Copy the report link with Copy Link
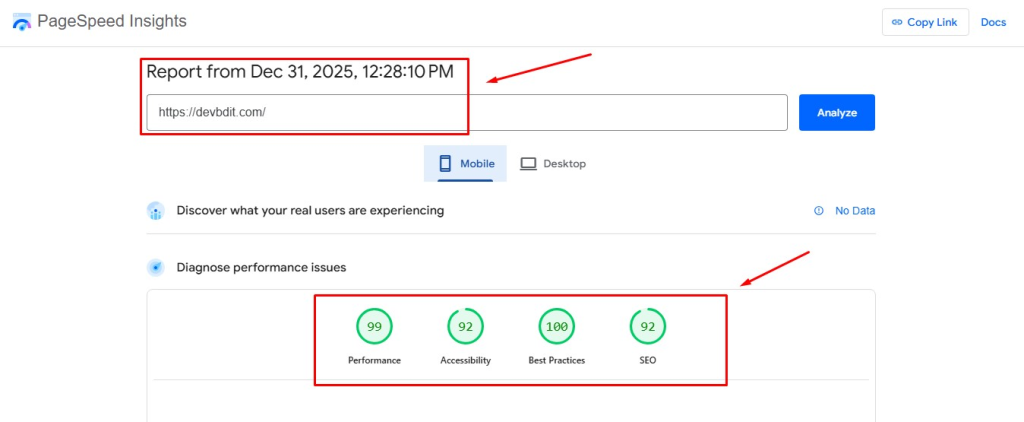This screenshot has width=1024, height=422. (x=925, y=22)
